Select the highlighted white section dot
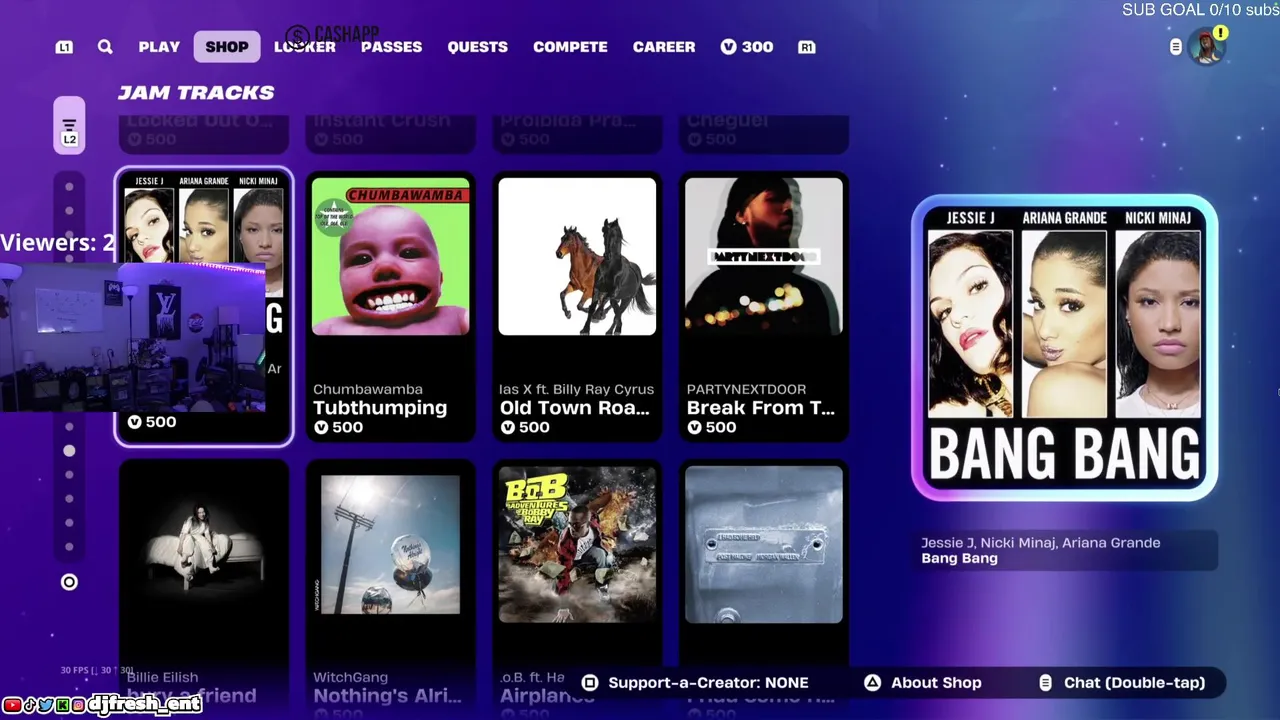1280x720 pixels. pos(69,451)
